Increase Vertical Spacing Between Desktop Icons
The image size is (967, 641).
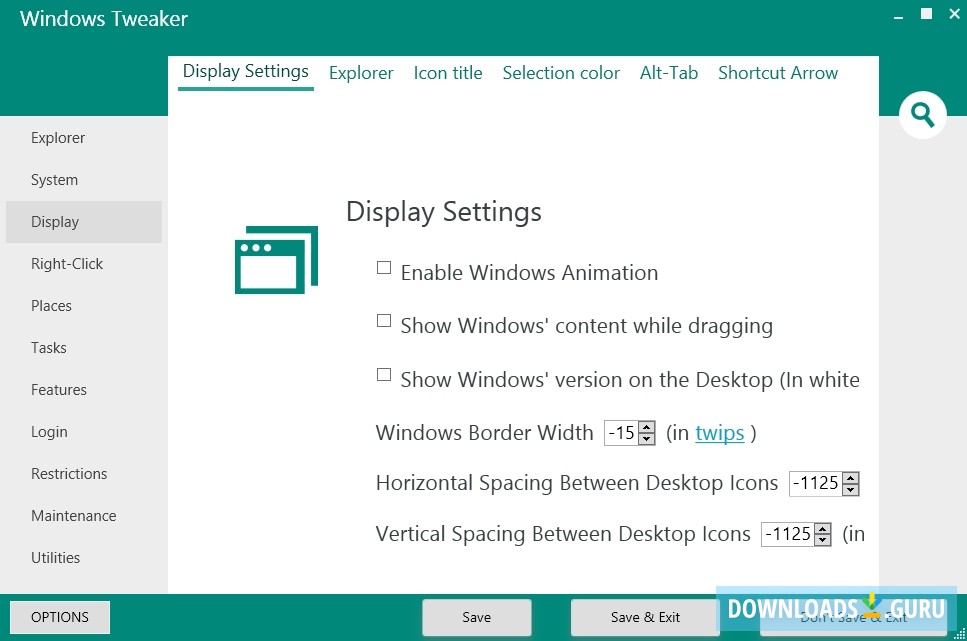(821, 528)
